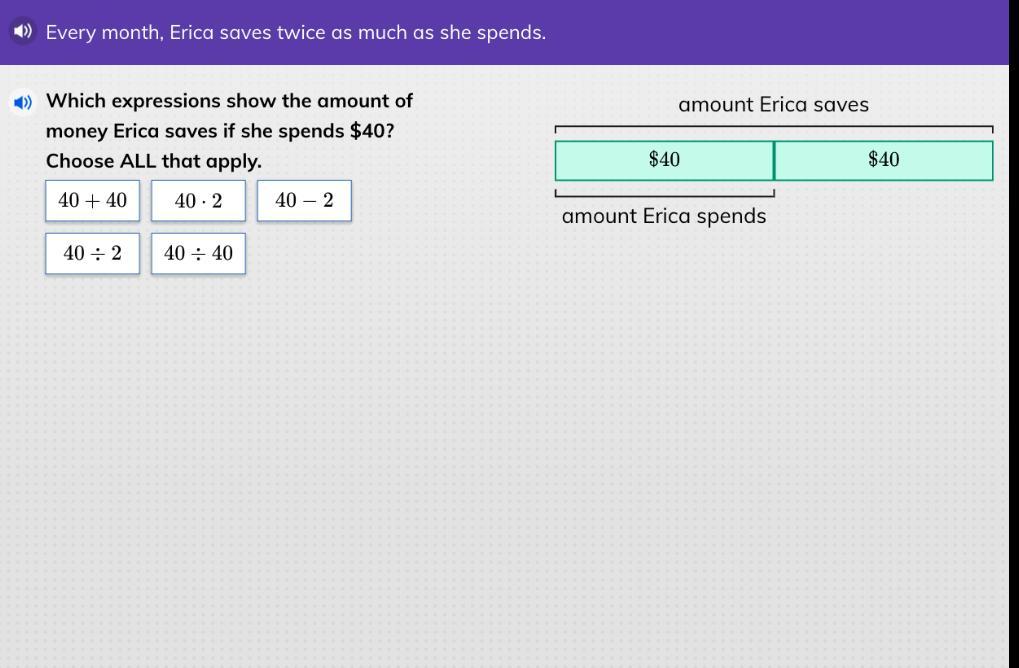Click the purple banner's empty right side
Screen dimensions: 1019x668
point(800,32)
